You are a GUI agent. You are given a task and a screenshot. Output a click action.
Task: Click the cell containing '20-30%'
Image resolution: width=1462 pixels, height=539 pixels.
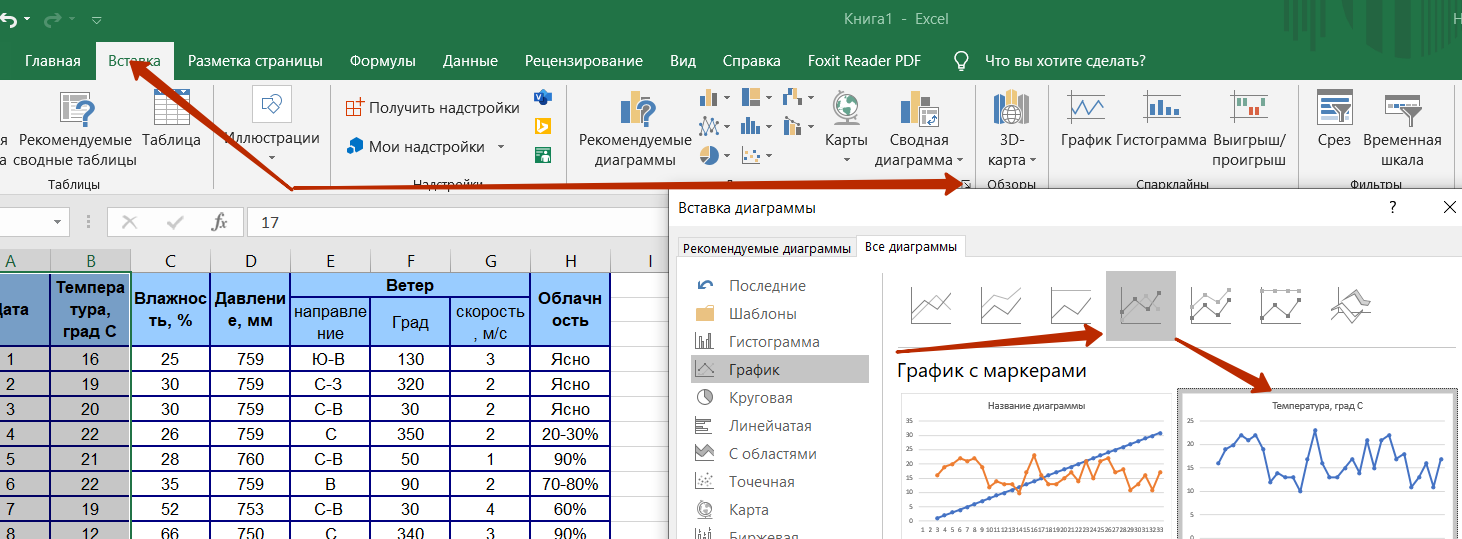pyautogui.click(x=570, y=434)
